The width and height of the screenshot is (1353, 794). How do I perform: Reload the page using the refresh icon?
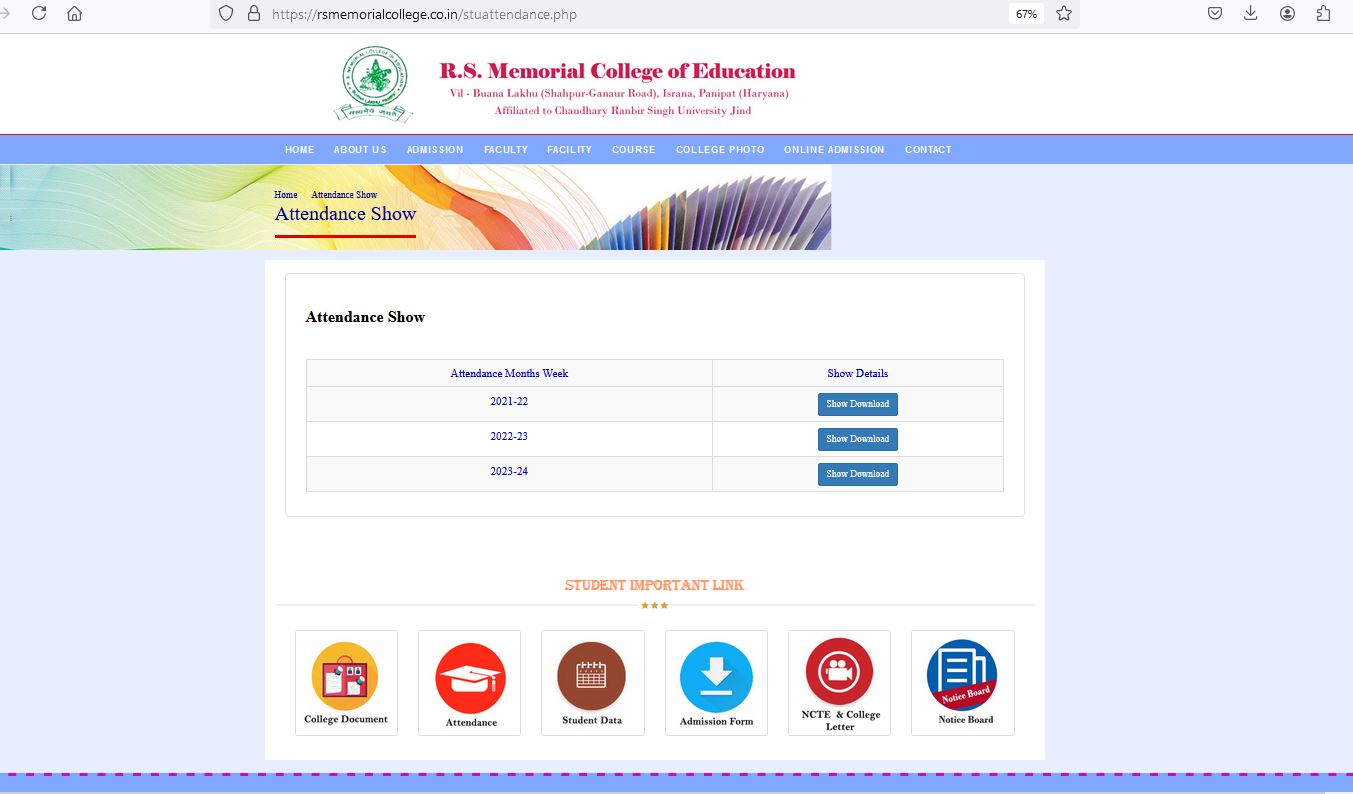point(39,14)
